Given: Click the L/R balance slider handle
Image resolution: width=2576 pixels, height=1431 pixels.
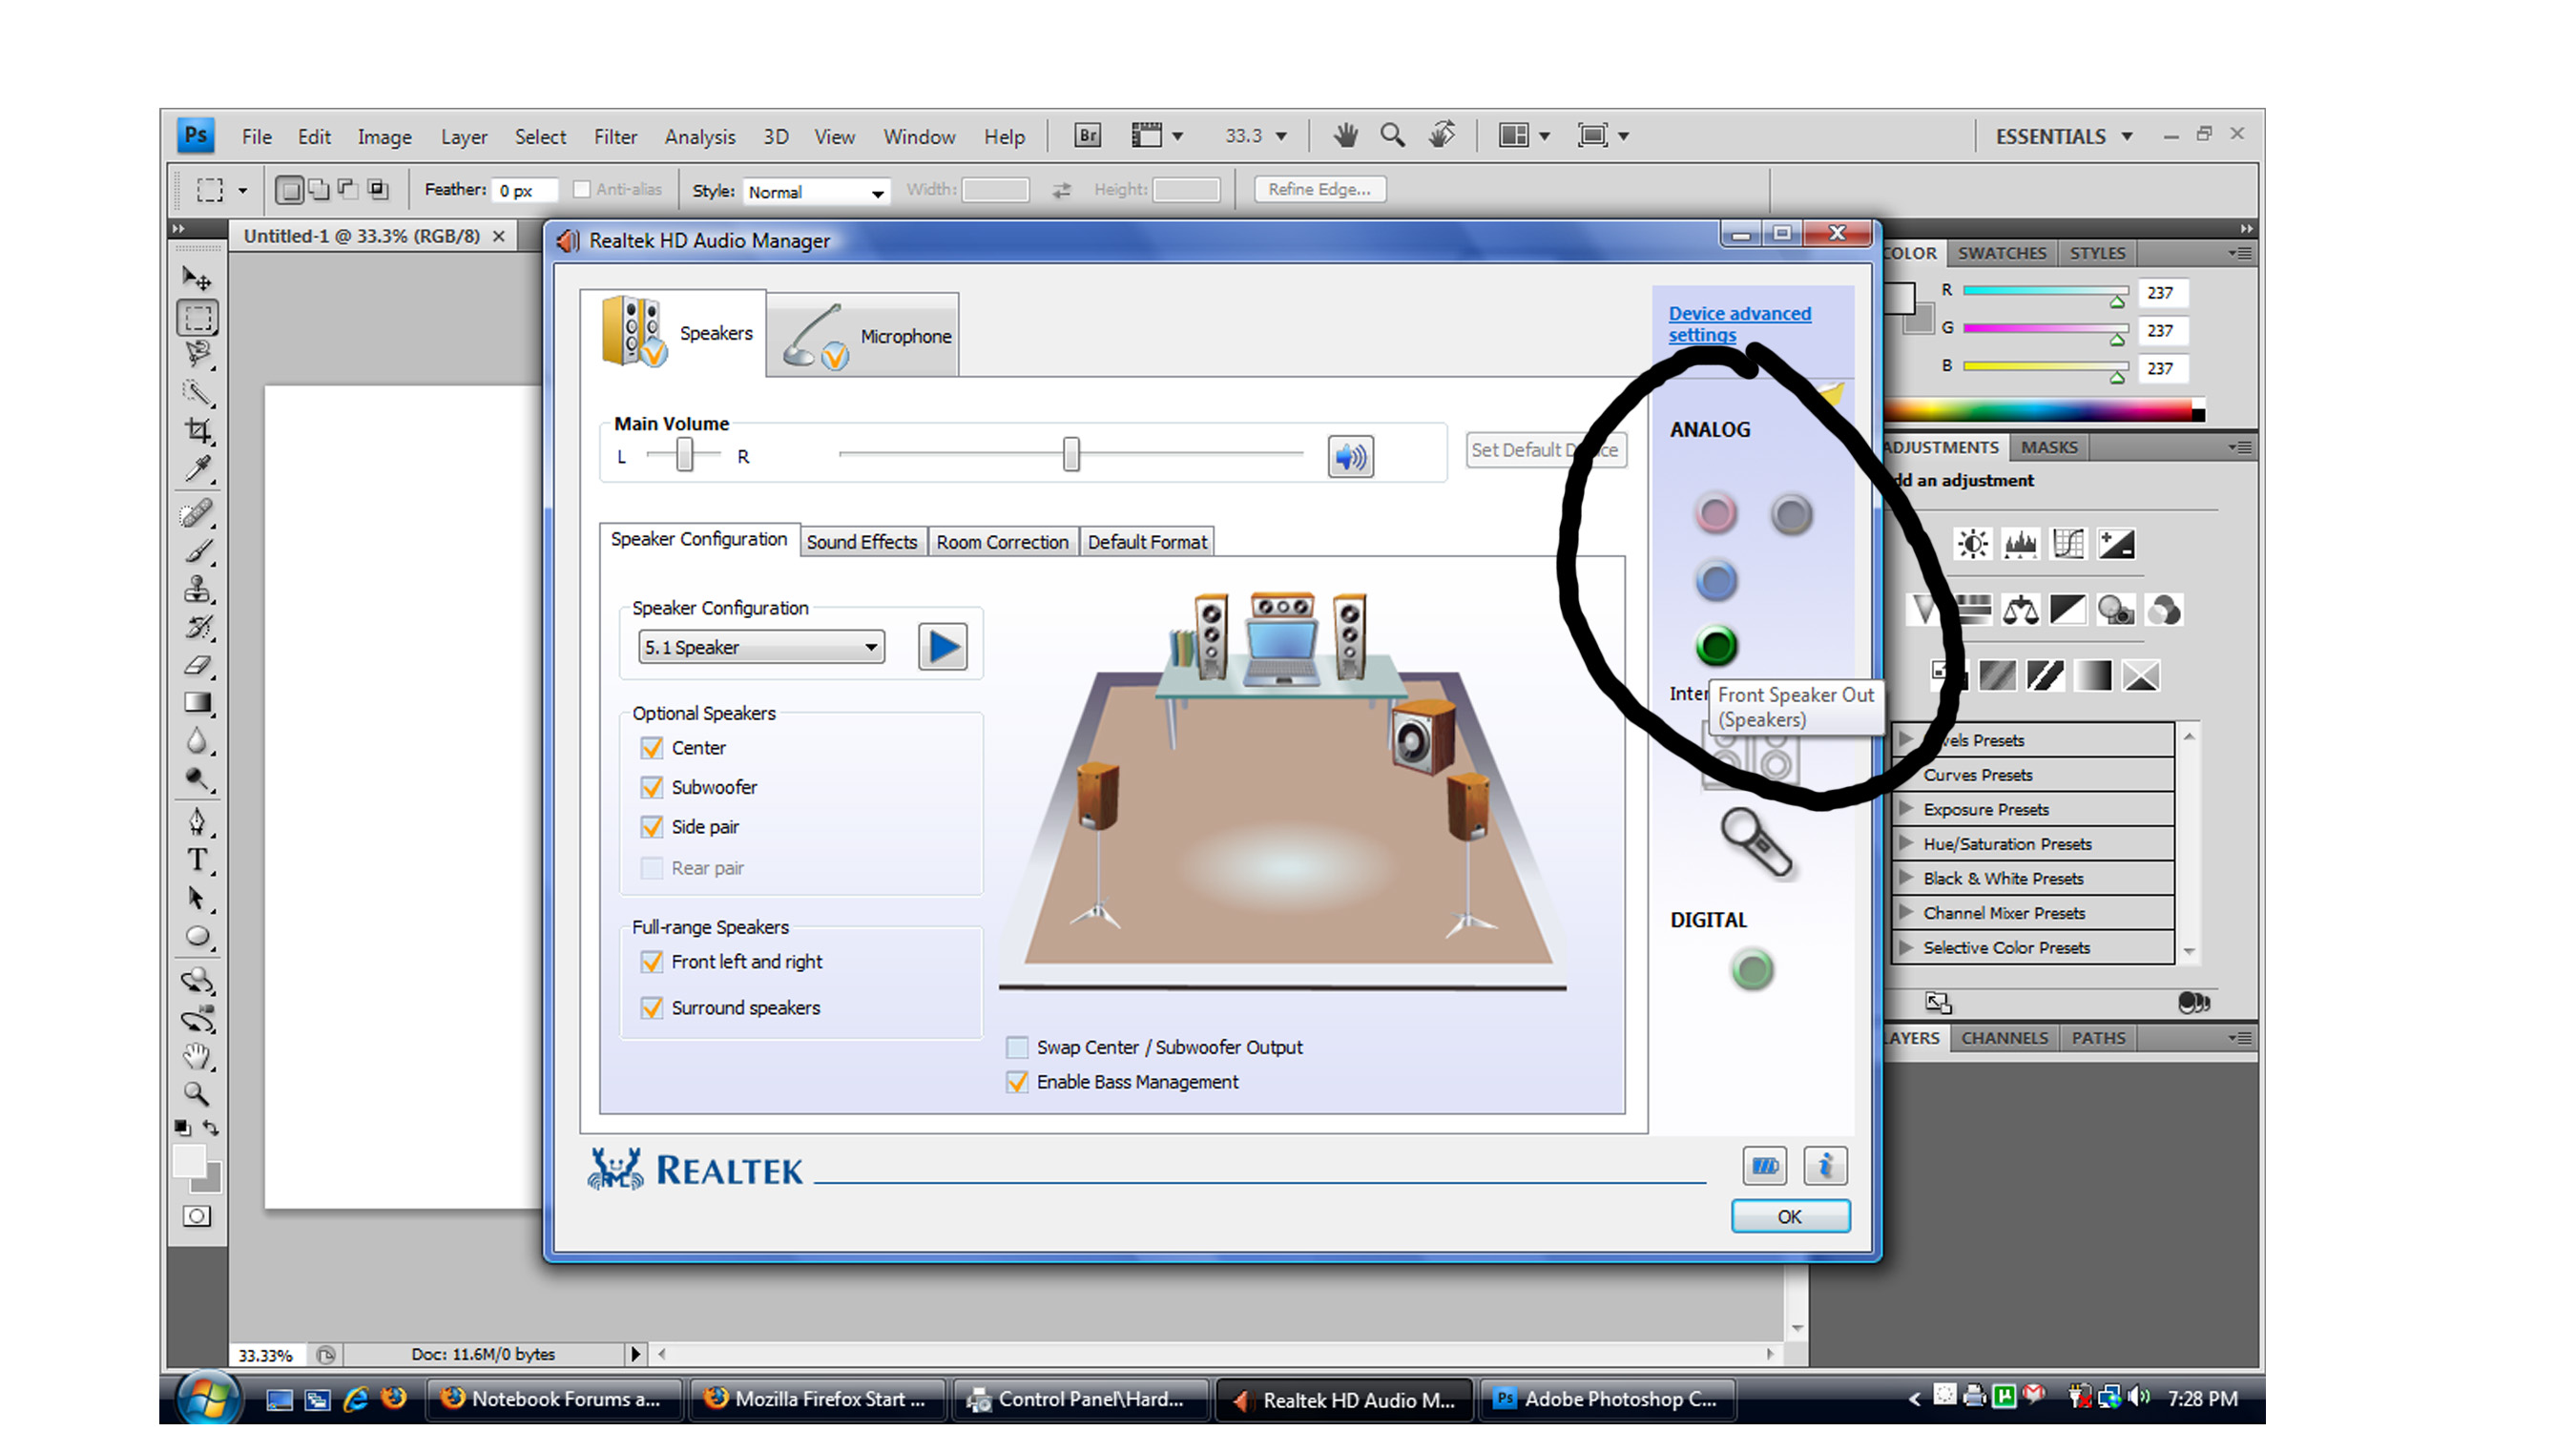Looking at the screenshot, I should pyautogui.click(x=684, y=455).
